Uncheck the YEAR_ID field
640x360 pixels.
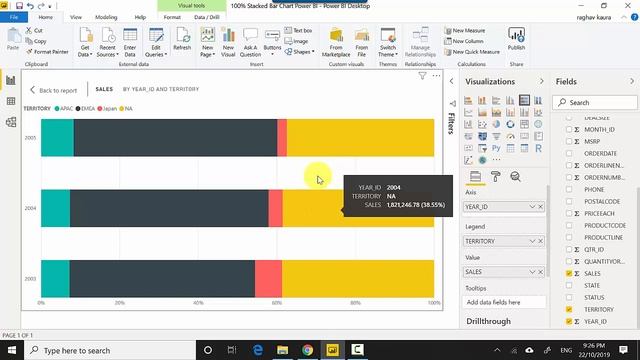pos(569,322)
